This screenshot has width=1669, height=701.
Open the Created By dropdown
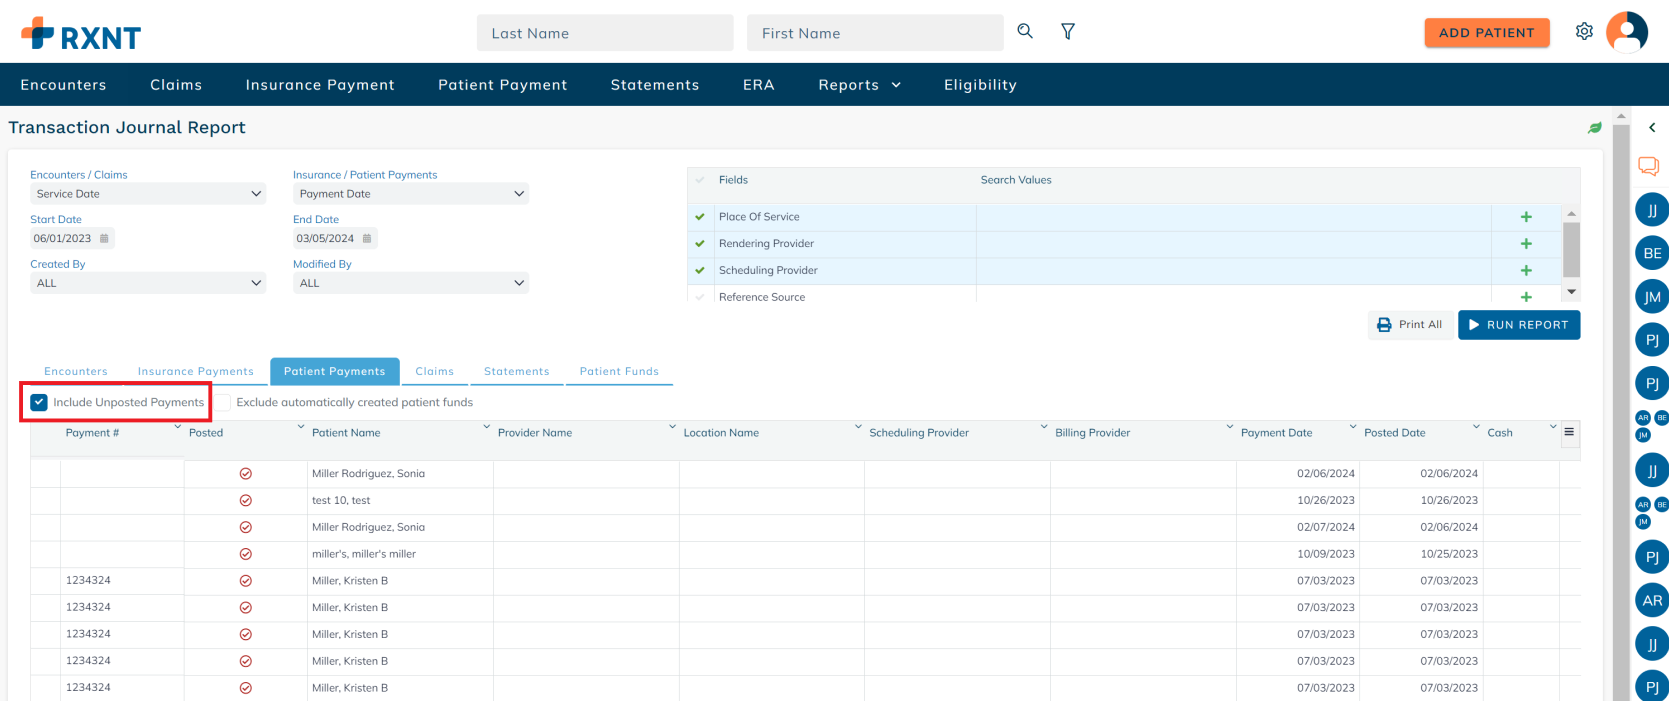148,283
